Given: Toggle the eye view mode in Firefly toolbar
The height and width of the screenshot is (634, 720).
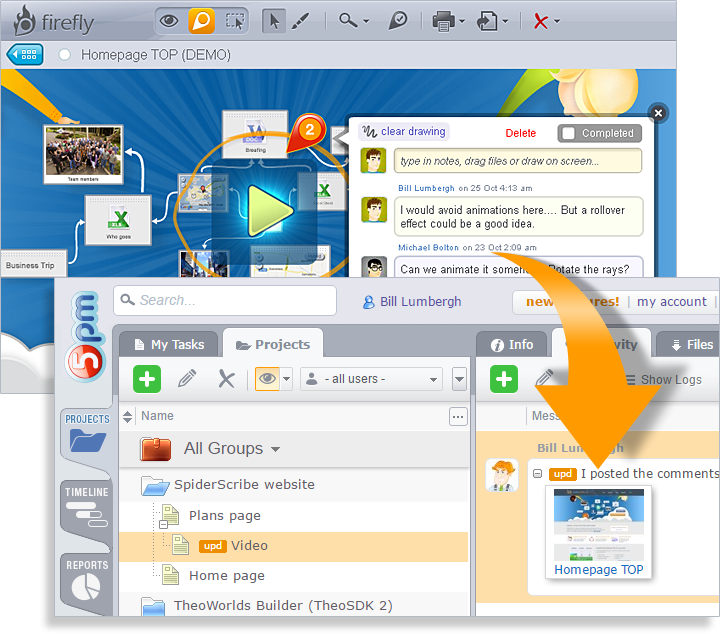Looking at the screenshot, I should click(x=170, y=21).
